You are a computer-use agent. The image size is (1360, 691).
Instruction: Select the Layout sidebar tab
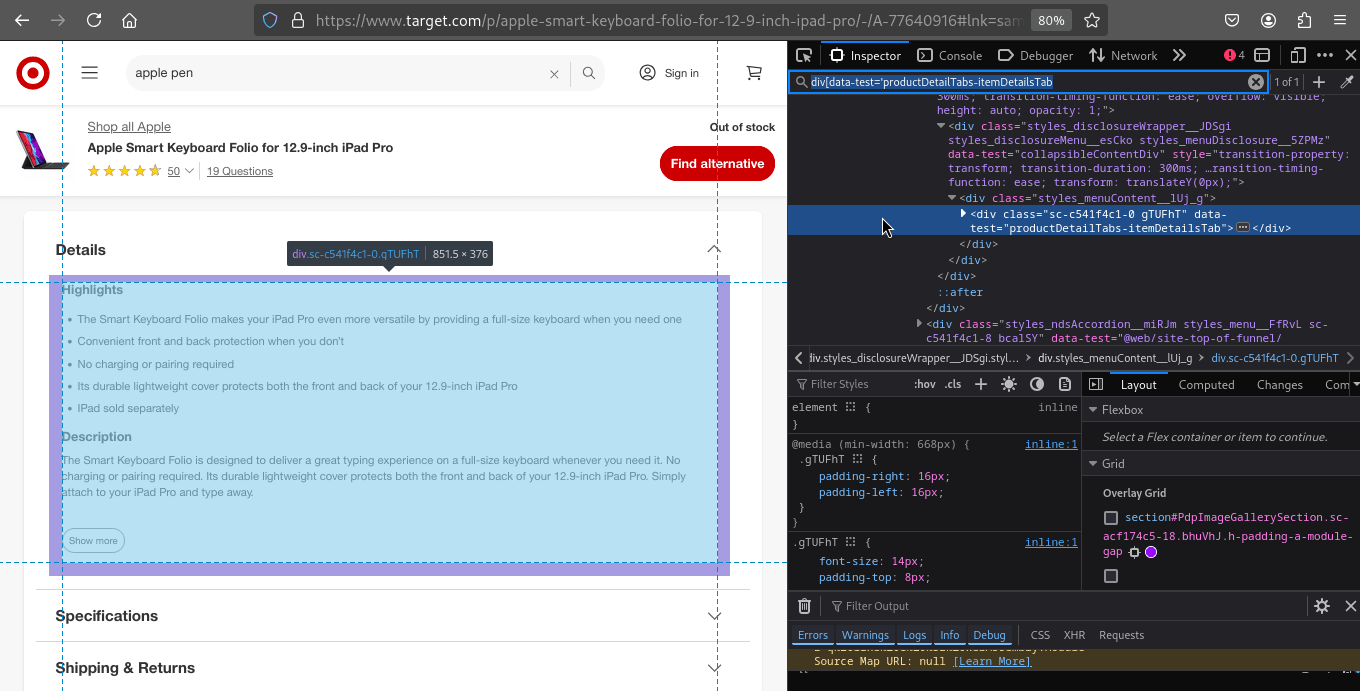click(x=1138, y=384)
